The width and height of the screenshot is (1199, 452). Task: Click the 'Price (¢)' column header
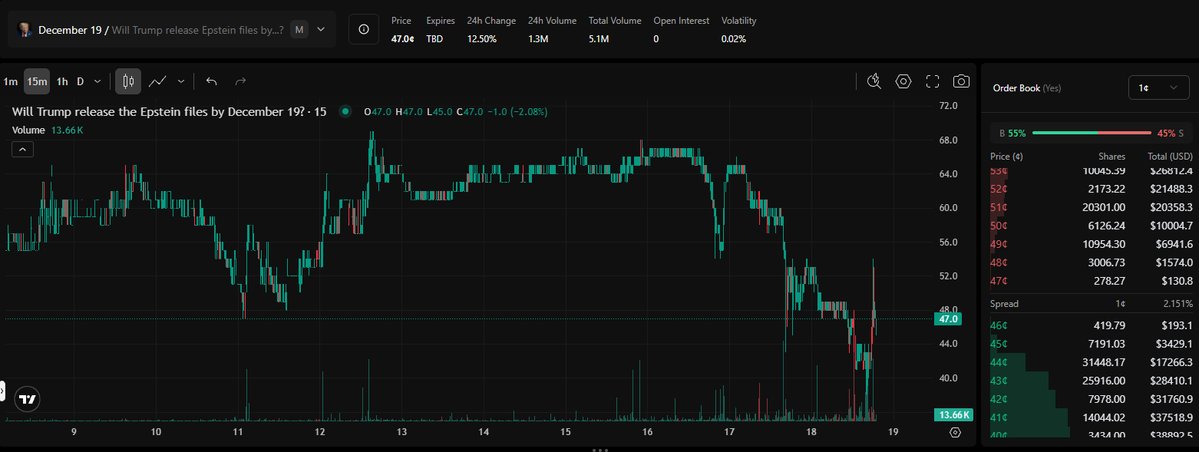point(1006,156)
